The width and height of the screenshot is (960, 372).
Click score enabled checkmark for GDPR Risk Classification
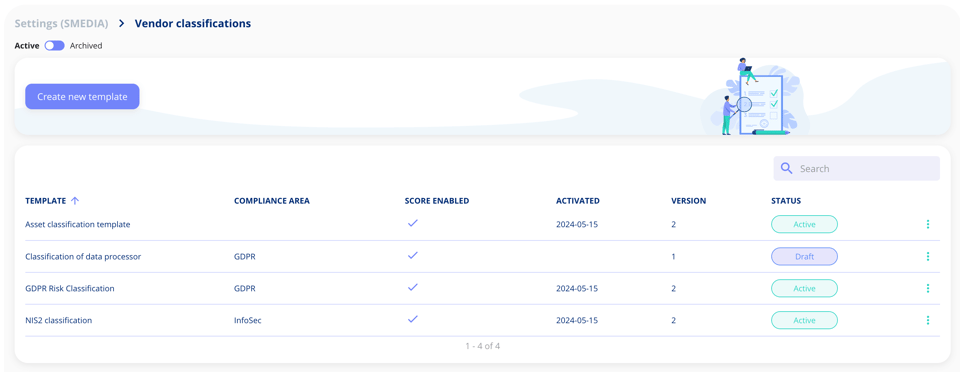pos(413,287)
